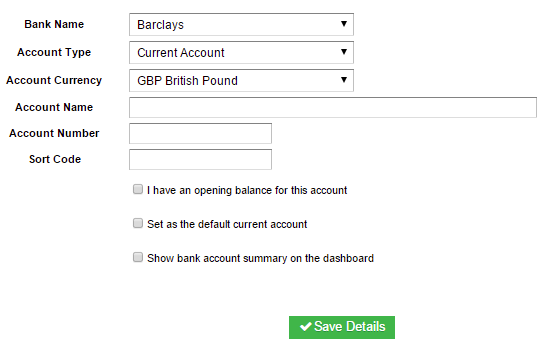This screenshot has height=360, width=553.
Task: Focus the Account Name text field
Action: [x=333, y=108]
